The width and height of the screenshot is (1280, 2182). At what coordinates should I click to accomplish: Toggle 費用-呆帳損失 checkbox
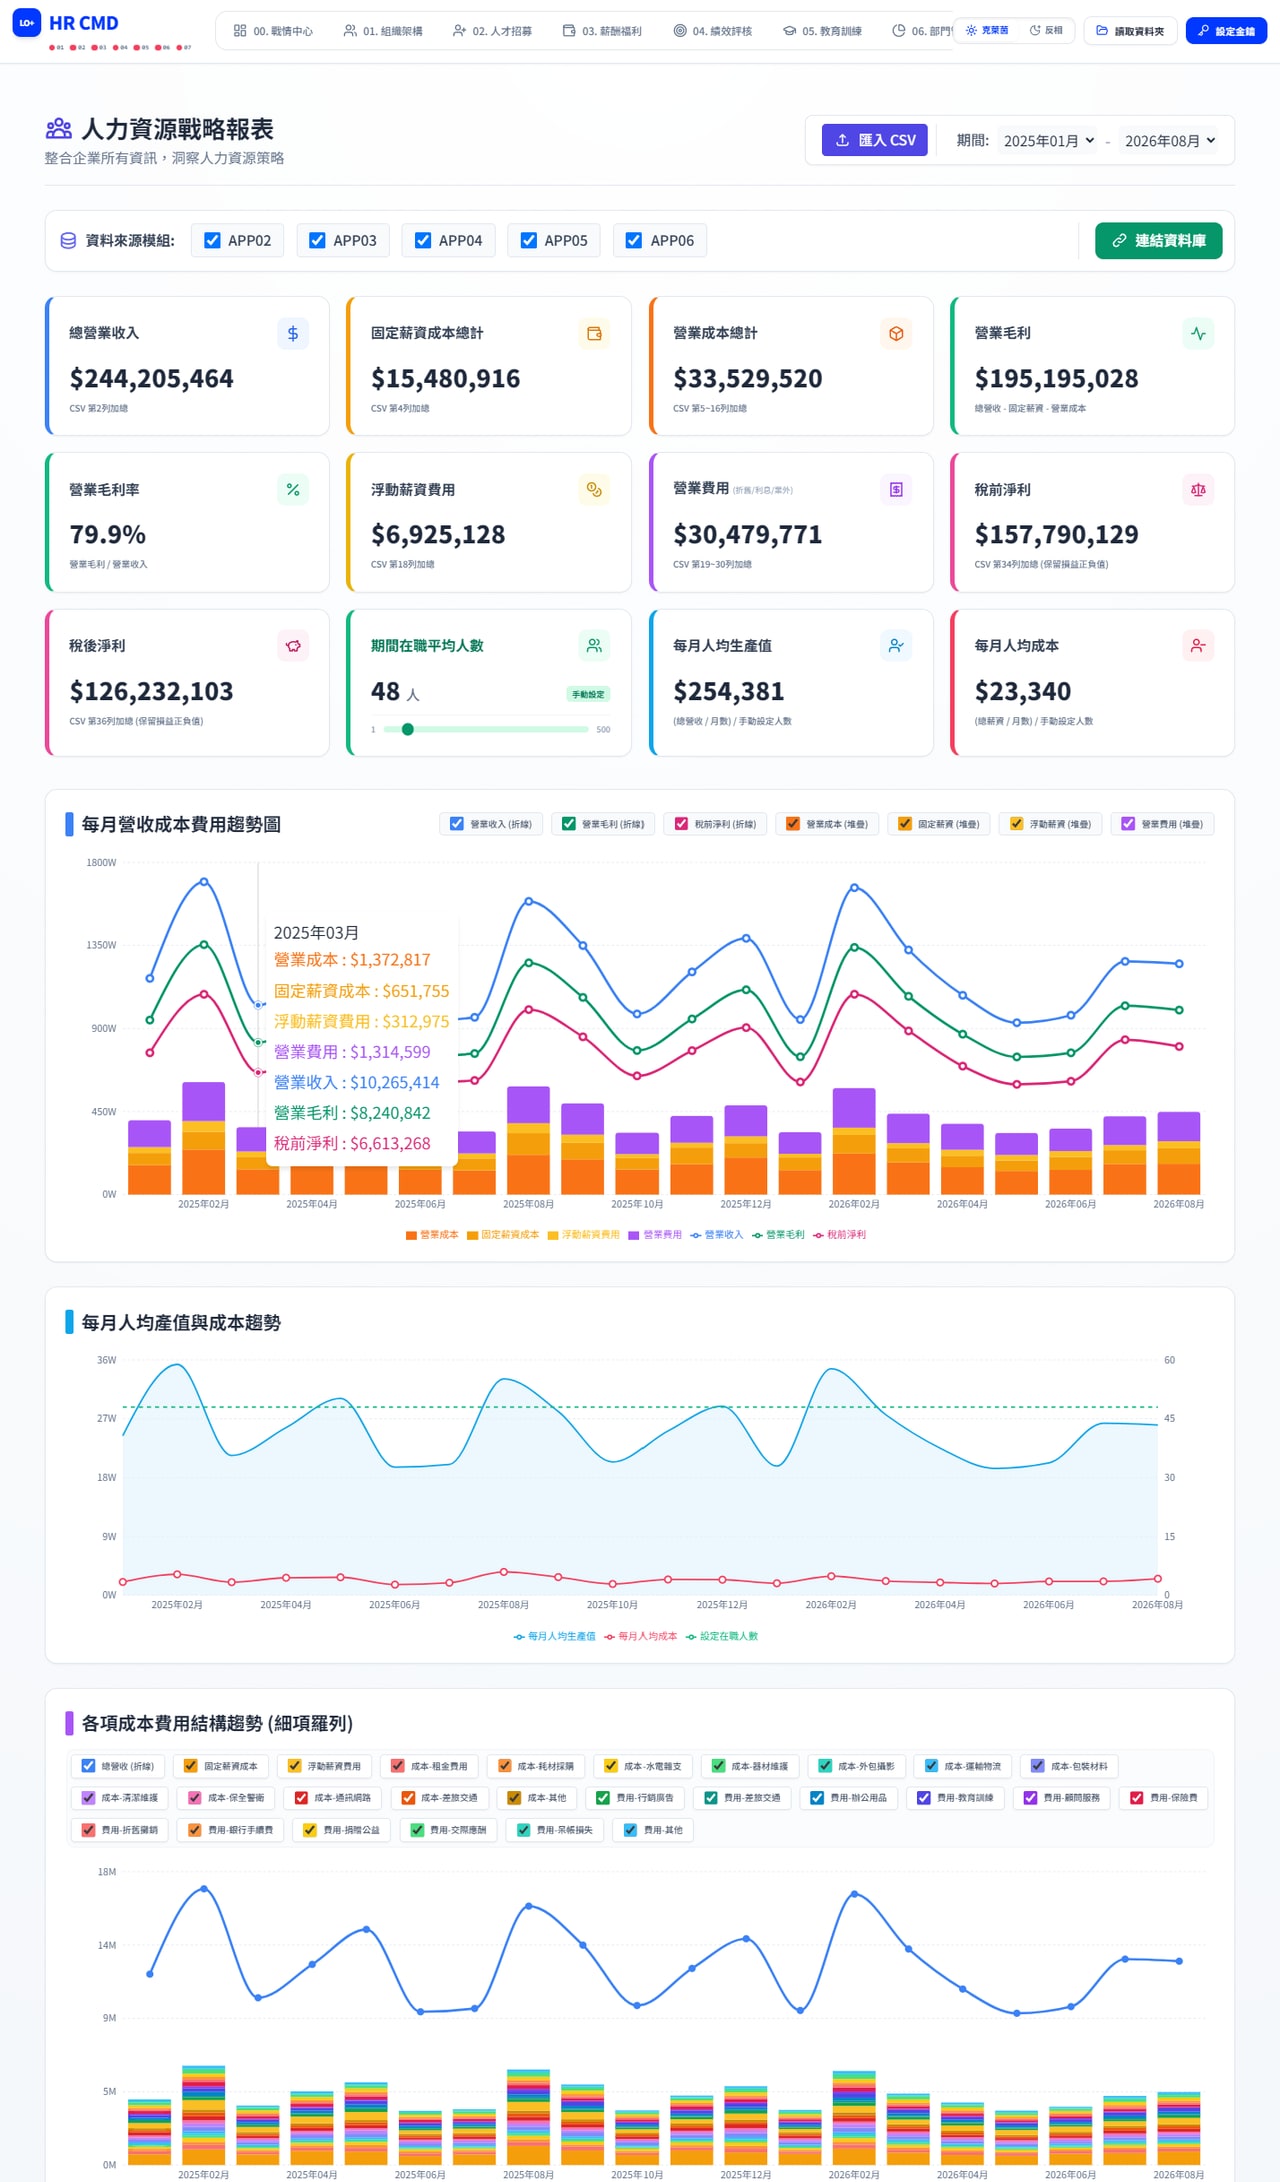tap(523, 1830)
